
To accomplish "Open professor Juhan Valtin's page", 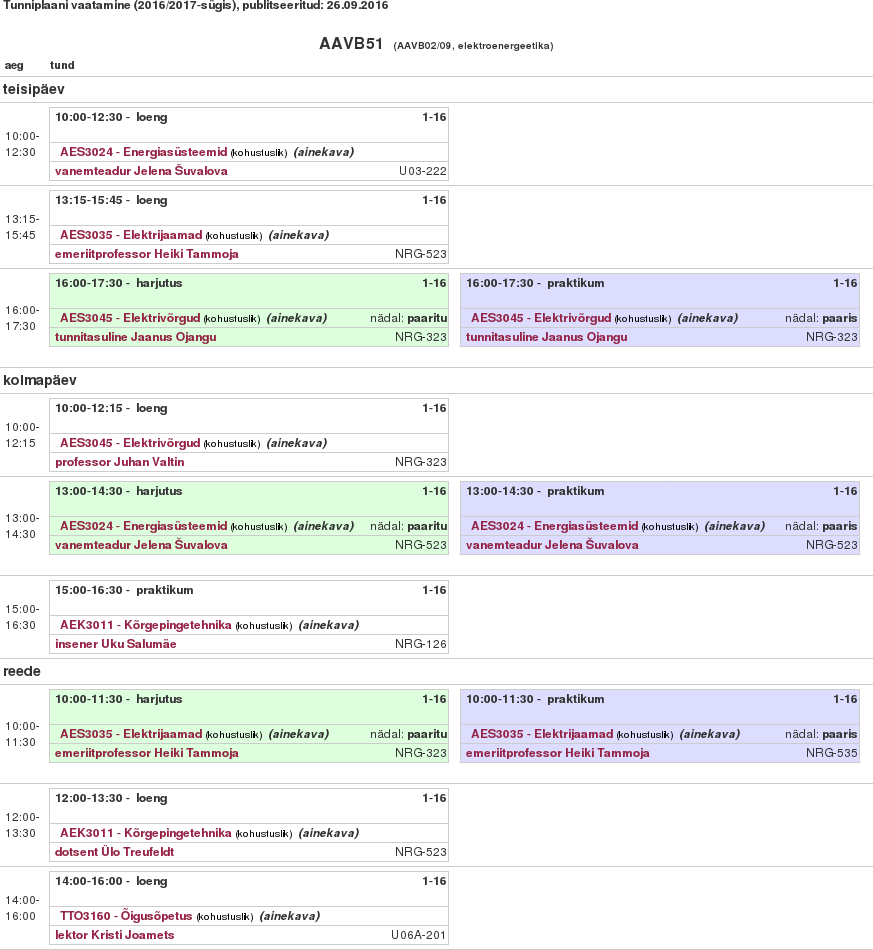I will coord(120,462).
